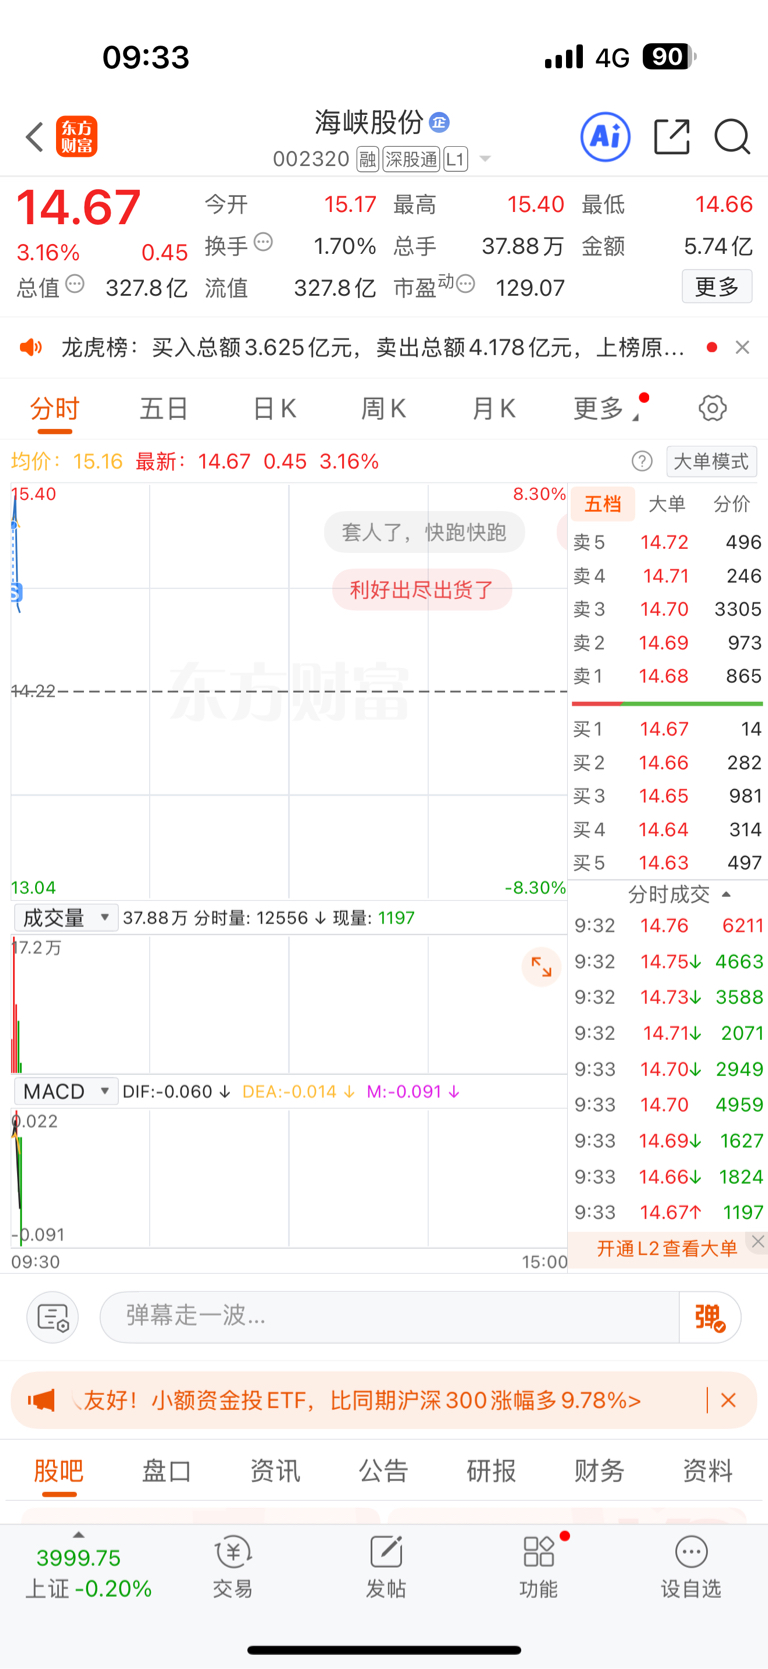Open the 研报 tab
Screen dimensions: 768x1669
coord(492,1470)
